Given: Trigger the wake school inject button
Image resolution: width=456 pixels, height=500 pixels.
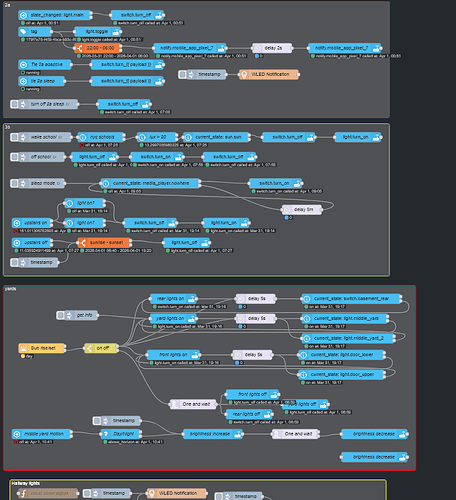Looking at the screenshot, I should point(14,137).
